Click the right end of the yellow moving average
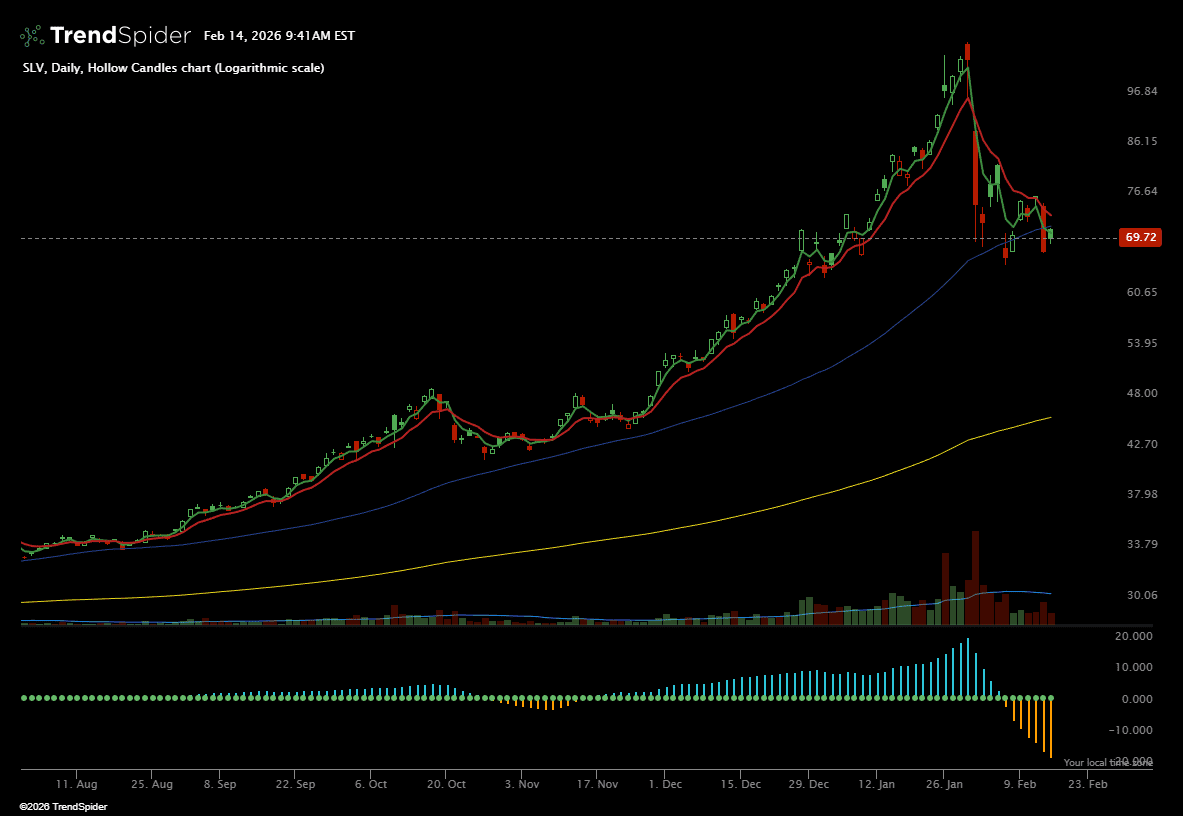 1050,418
